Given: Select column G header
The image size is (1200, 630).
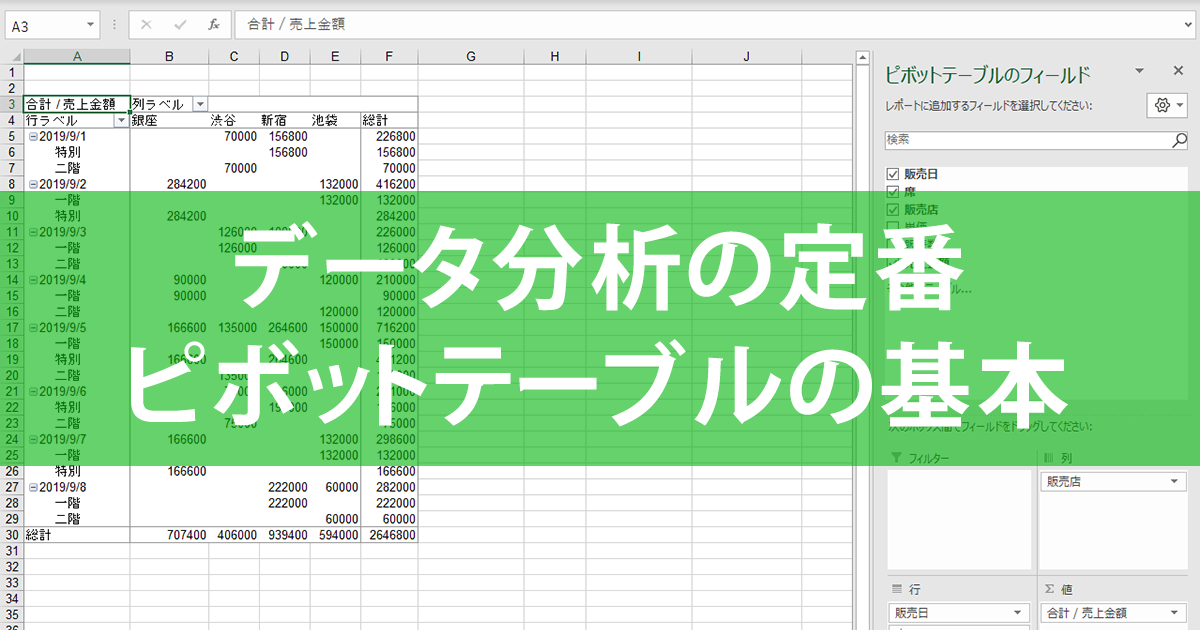Looking at the screenshot, I should click(470, 57).
